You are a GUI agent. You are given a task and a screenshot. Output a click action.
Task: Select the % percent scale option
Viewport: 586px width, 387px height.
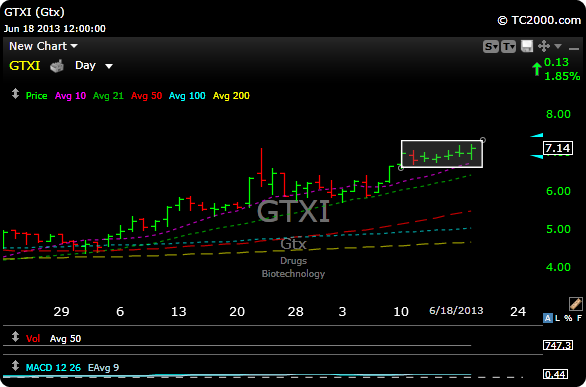point(568,318)
